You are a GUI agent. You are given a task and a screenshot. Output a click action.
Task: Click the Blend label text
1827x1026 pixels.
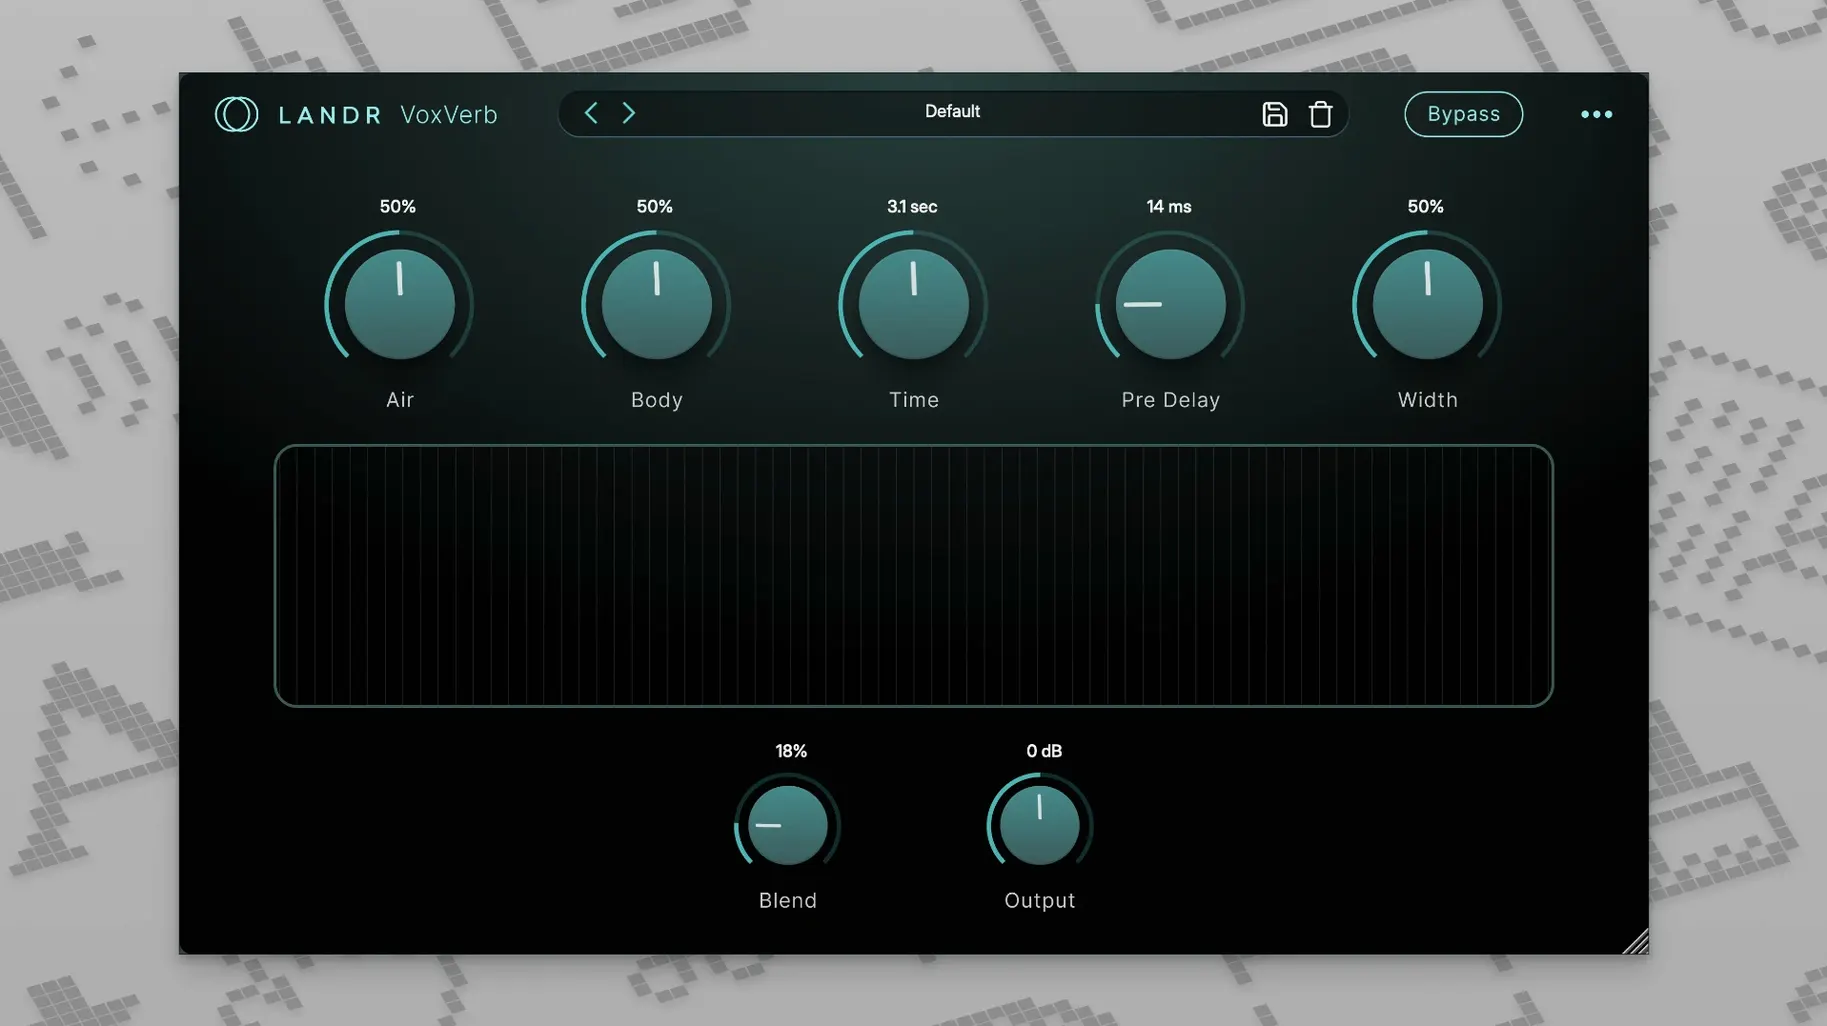click(x=788, y=901)
